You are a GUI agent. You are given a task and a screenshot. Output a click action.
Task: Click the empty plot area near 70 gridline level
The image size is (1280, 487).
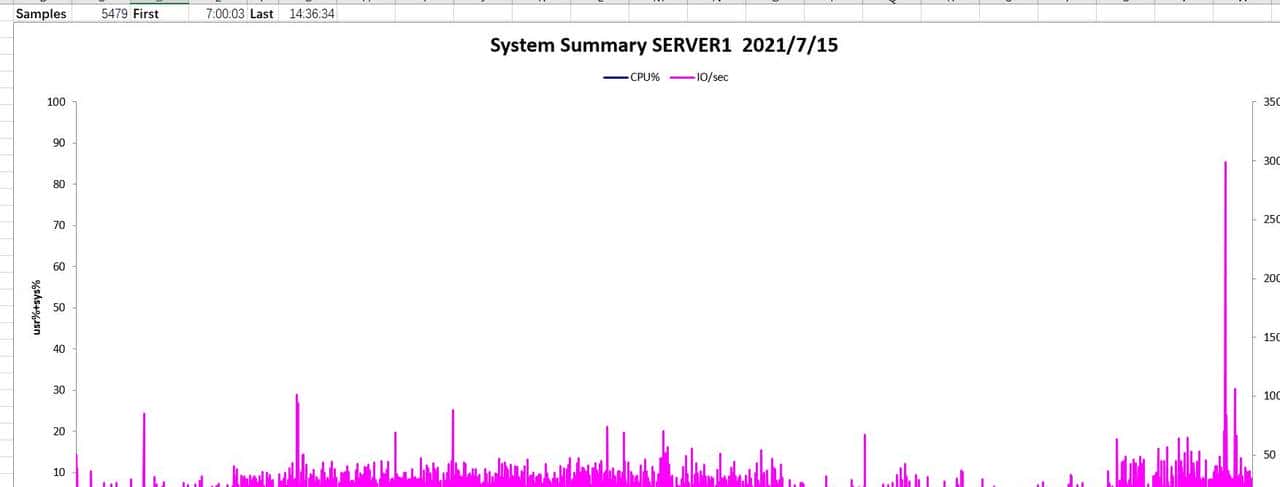(600, 226)
